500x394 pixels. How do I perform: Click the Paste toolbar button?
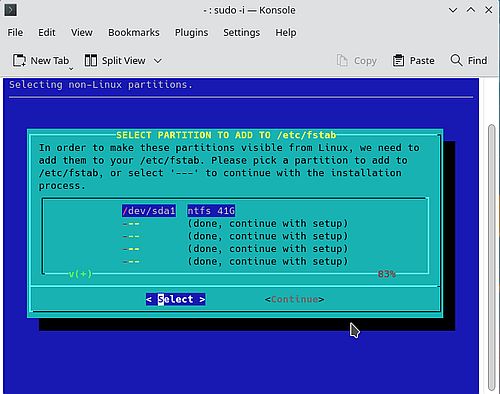click(414, 61)
